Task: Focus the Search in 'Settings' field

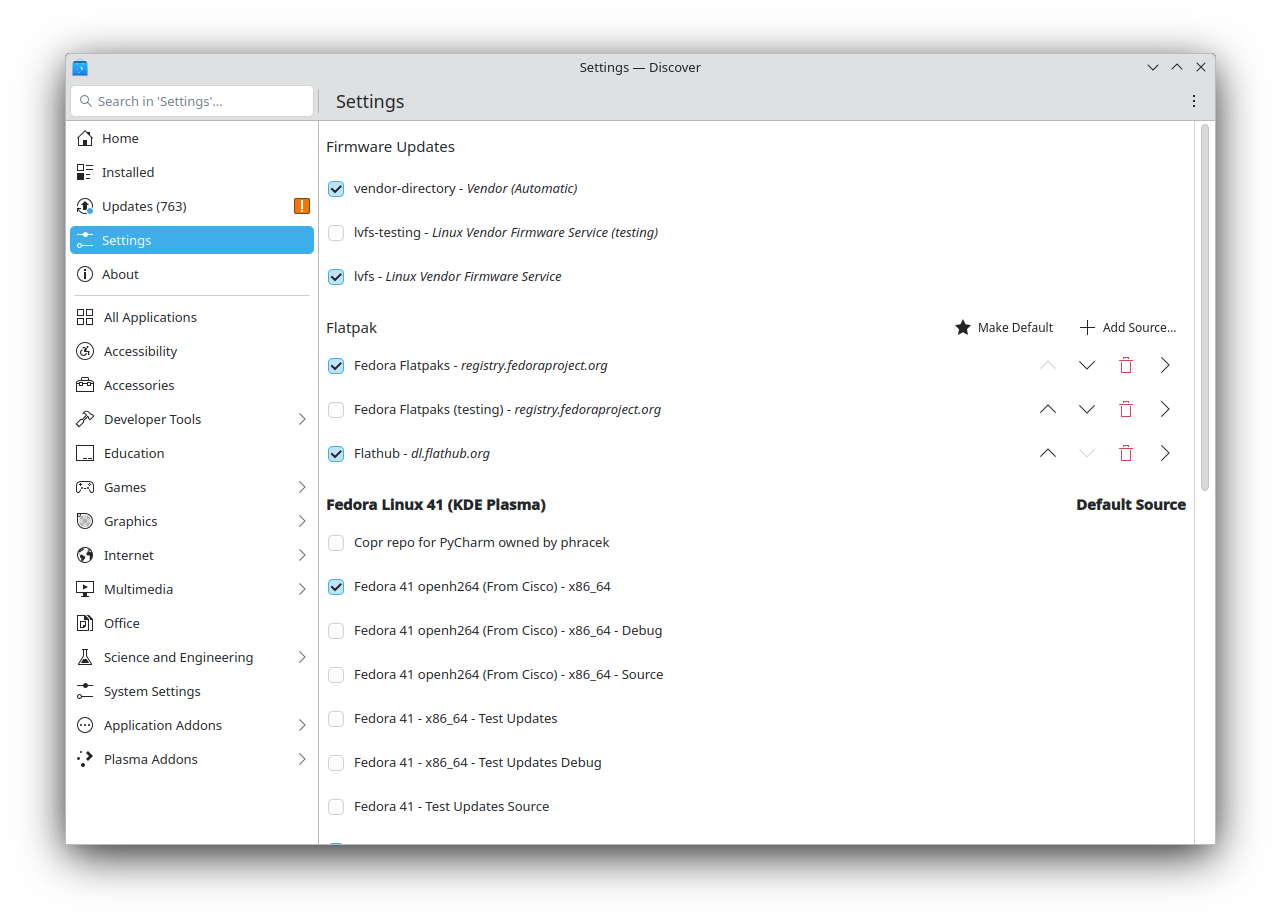Action: point(192,101)
